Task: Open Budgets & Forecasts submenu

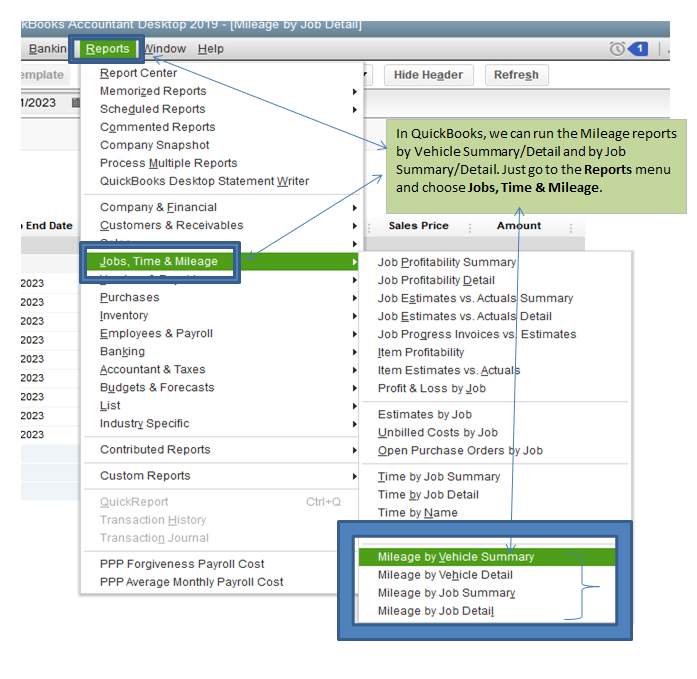Action: point(221,387)
